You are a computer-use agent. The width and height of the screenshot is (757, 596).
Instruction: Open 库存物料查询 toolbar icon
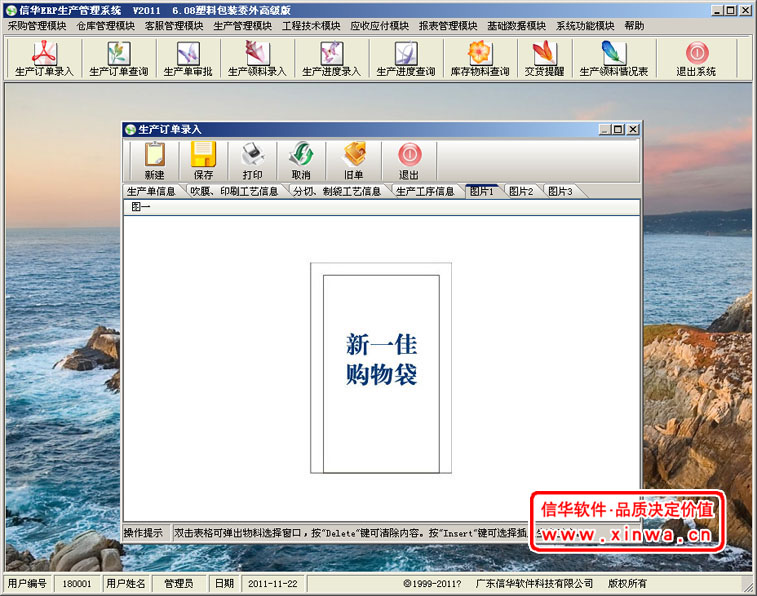point(479,59)
